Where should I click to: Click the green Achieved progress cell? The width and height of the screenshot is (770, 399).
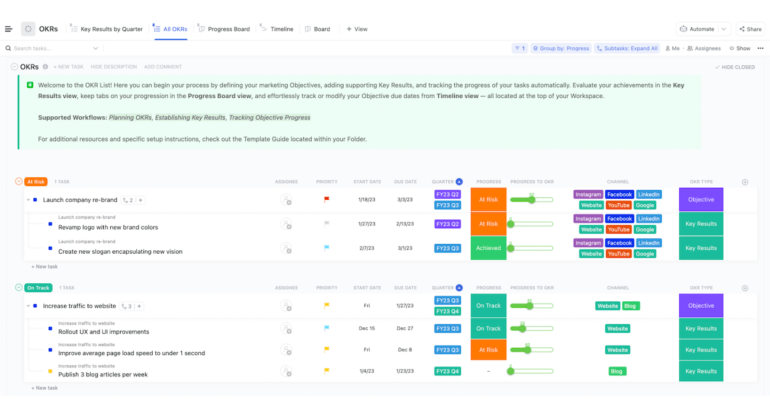tap(488, 248)
